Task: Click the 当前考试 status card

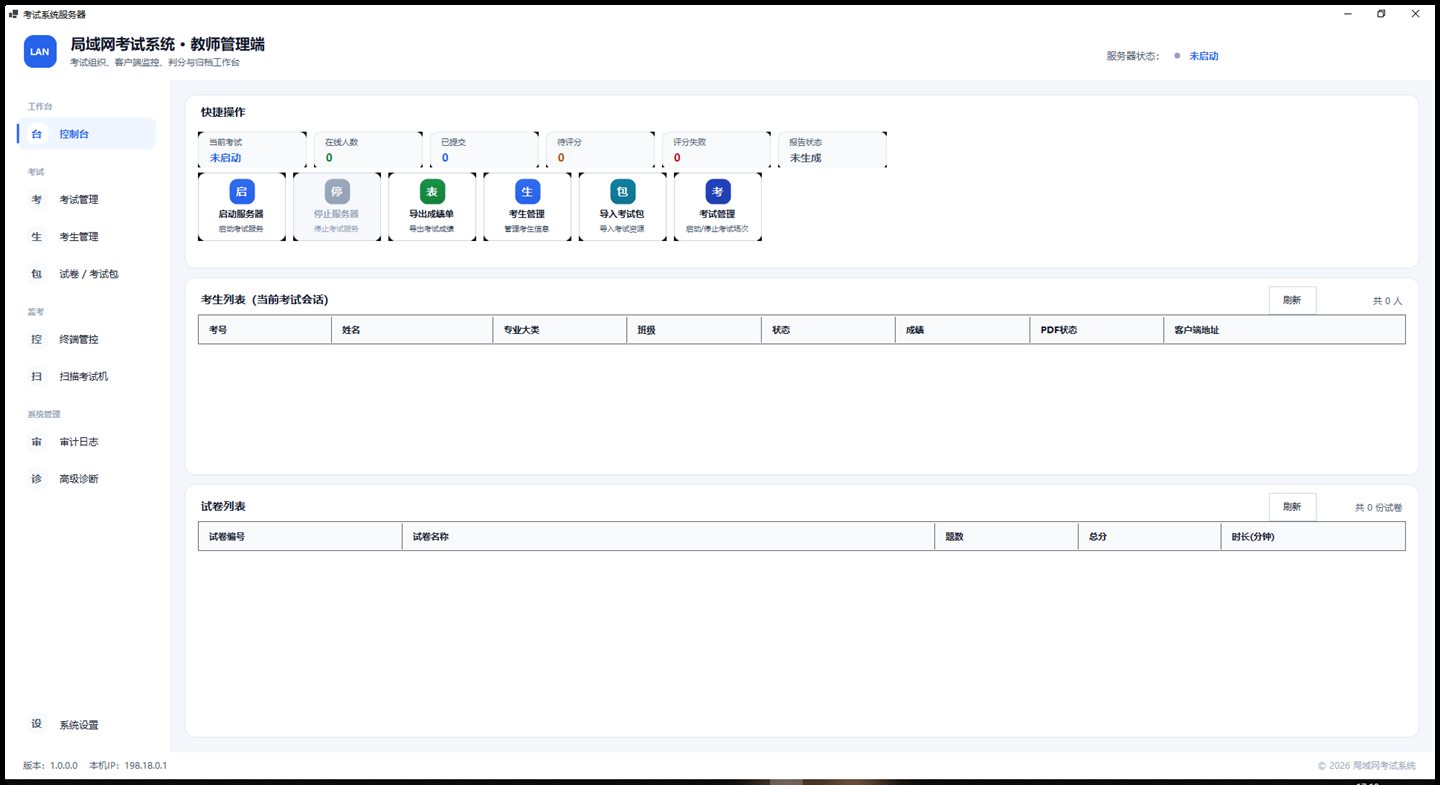Action: point(252,150)
